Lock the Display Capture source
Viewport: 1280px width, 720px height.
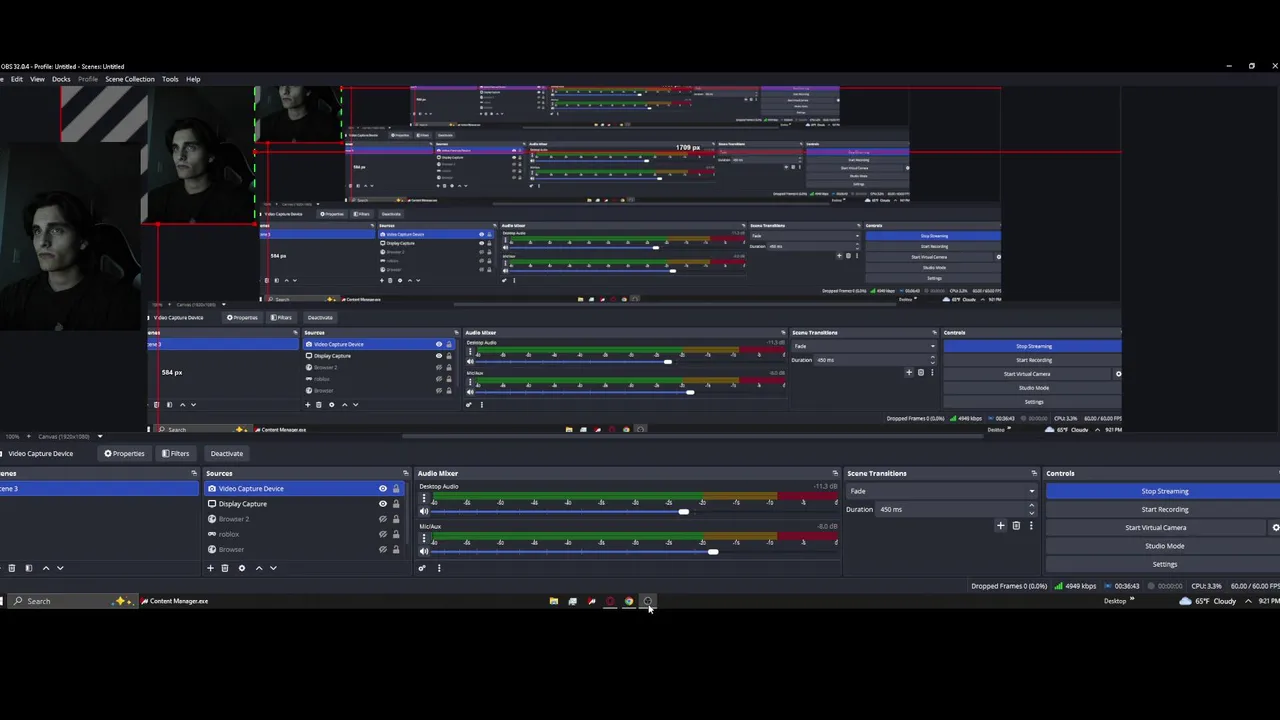[x=396, y=503]
